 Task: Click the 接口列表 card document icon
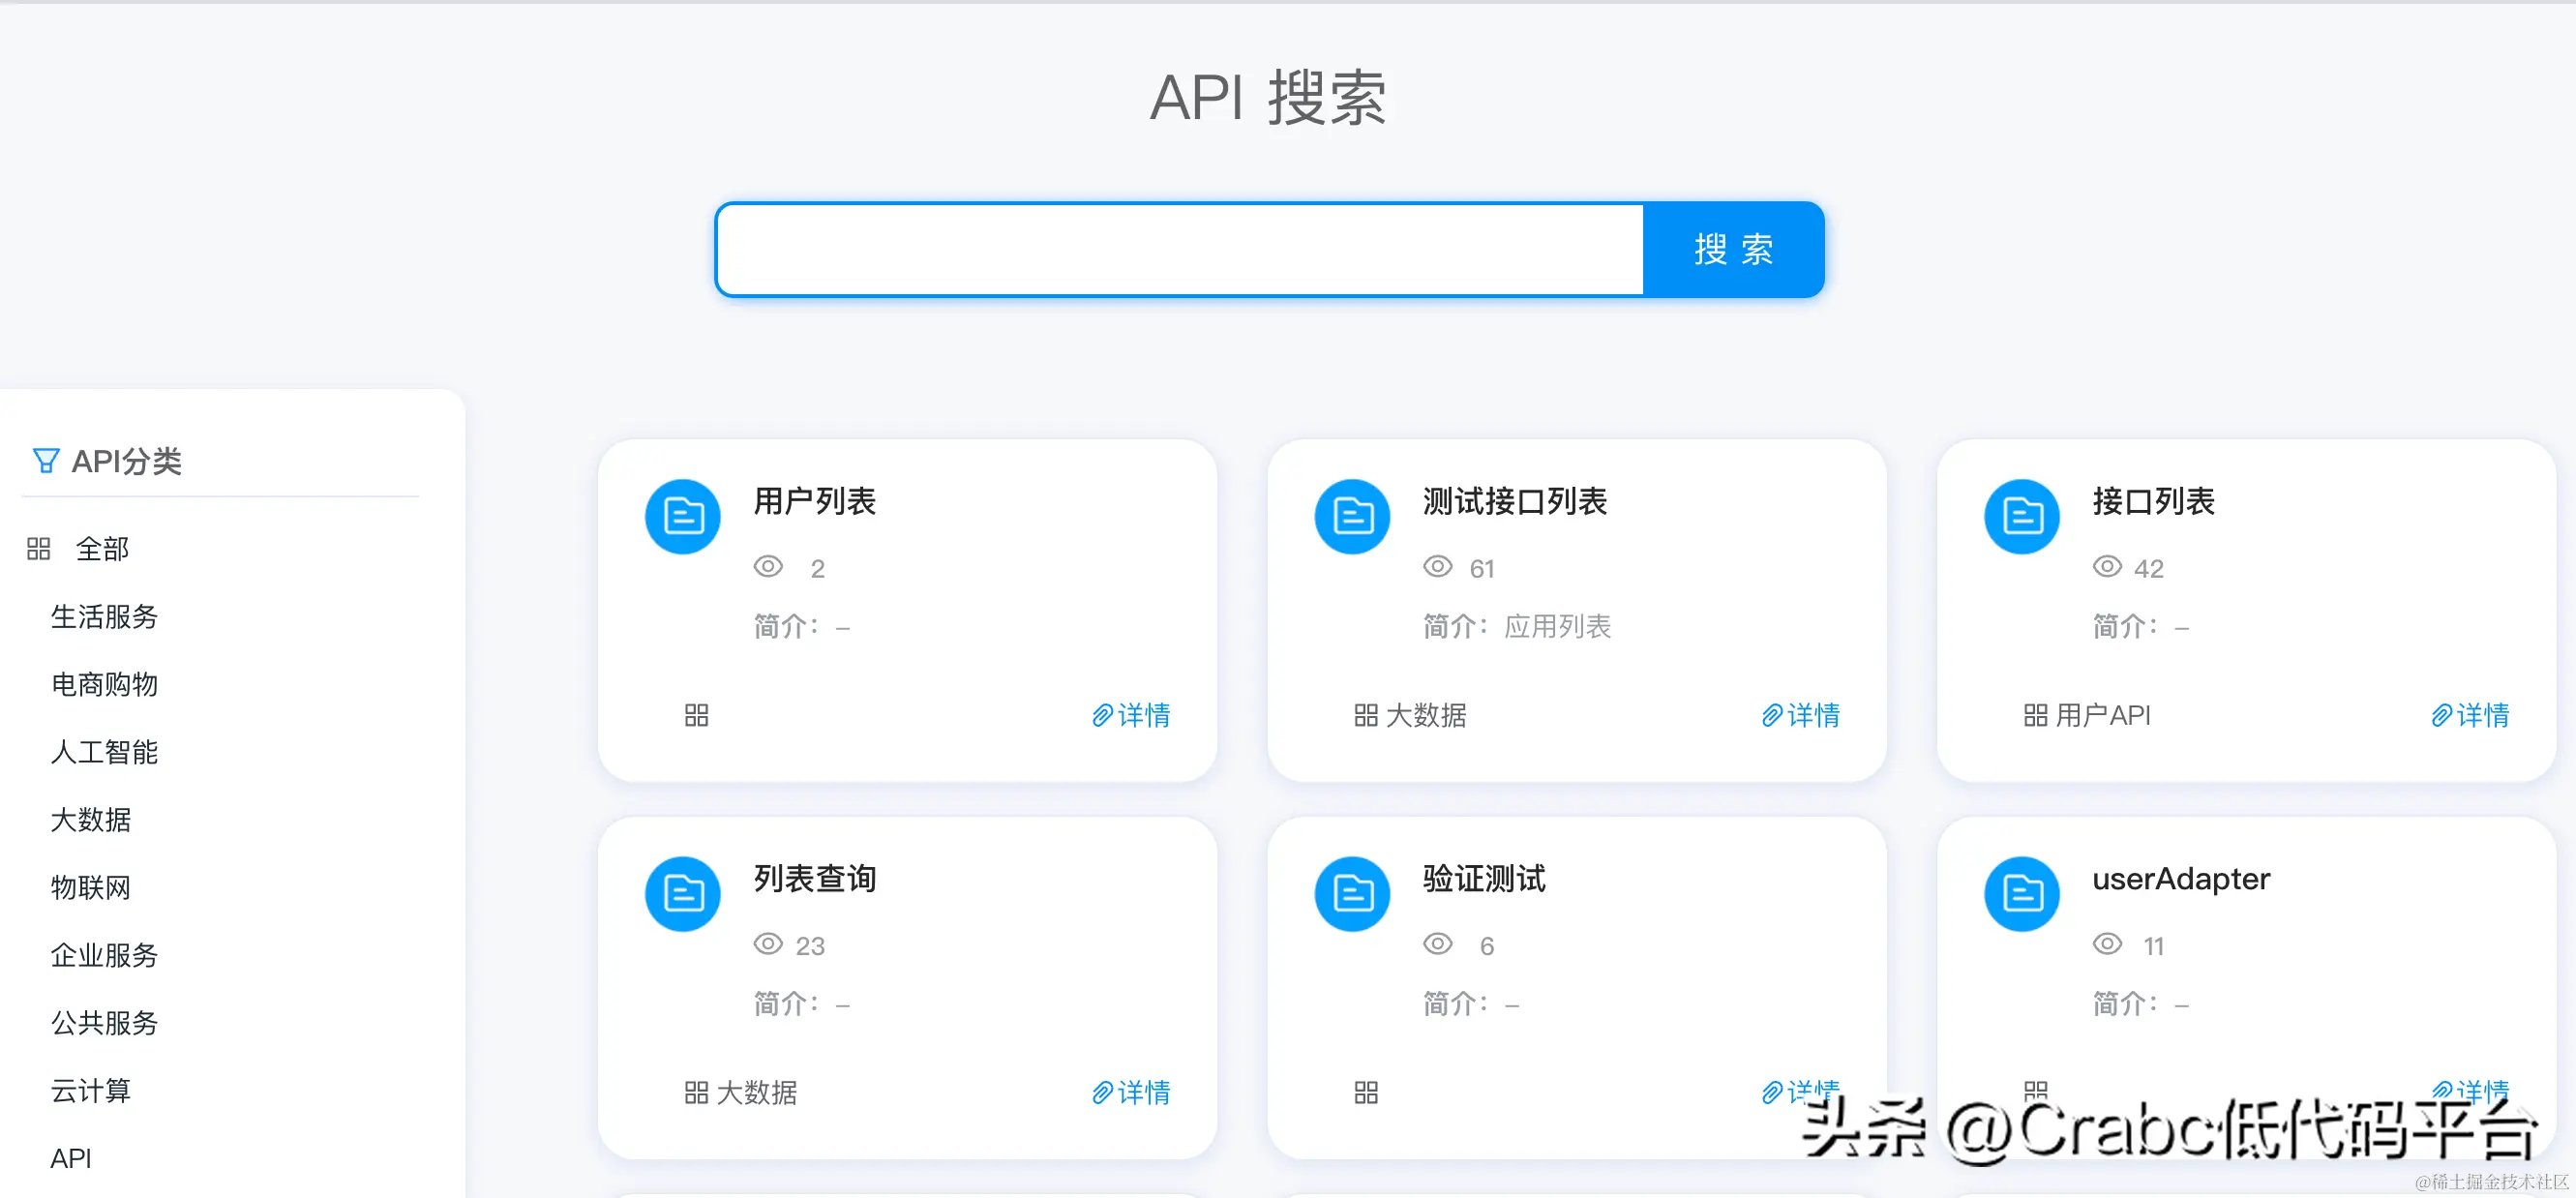pos(2022,516)
